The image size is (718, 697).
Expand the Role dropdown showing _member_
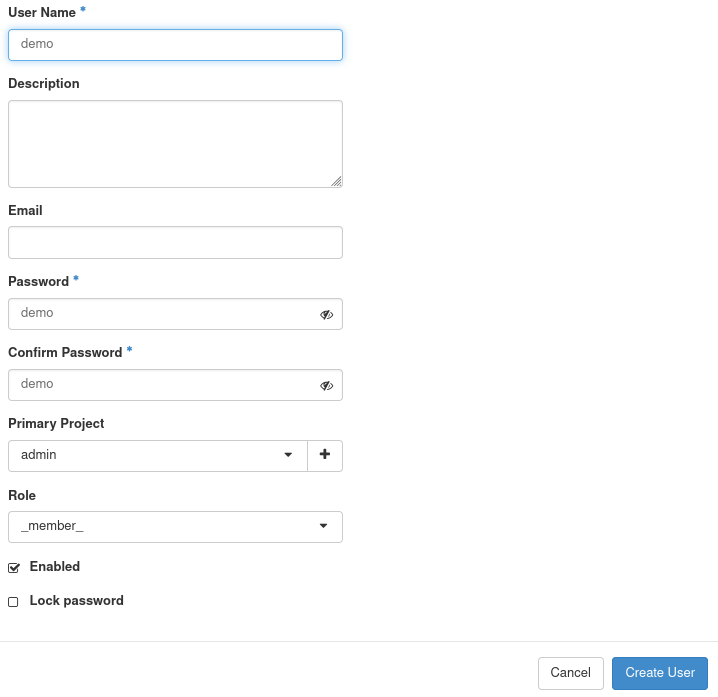(175, 526)
